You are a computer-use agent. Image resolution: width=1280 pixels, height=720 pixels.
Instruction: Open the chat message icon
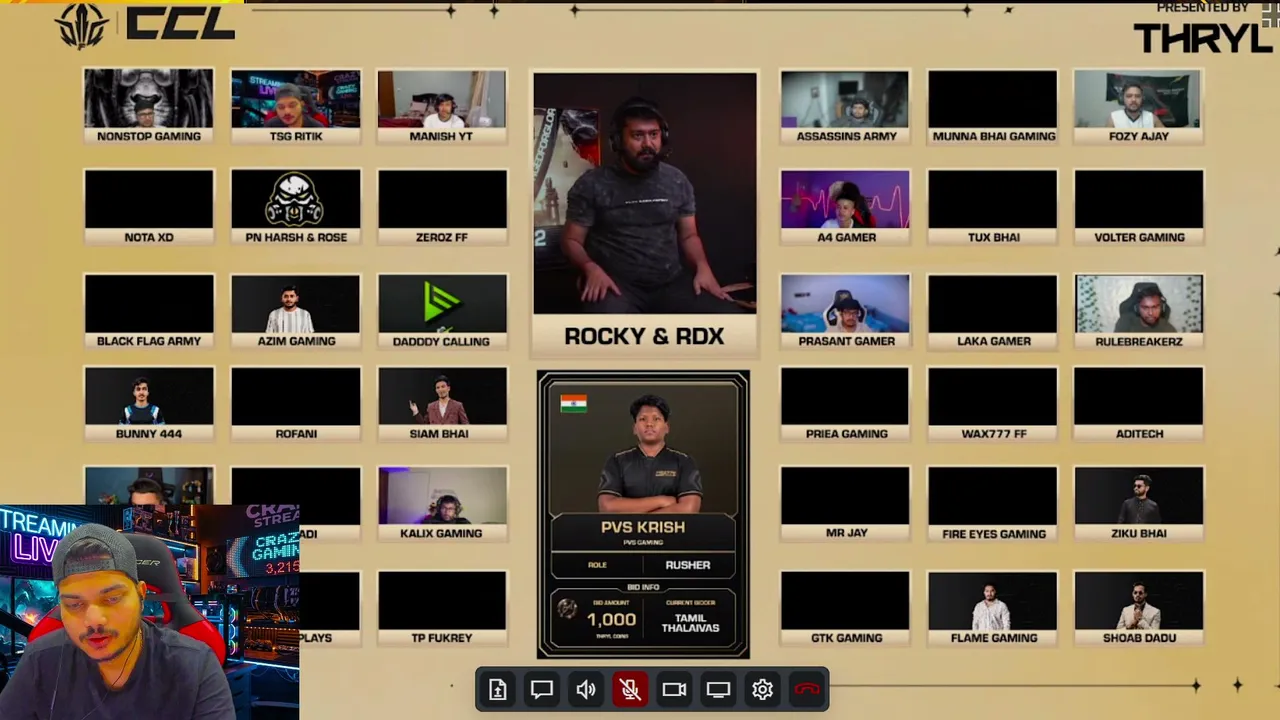[542, 690]
